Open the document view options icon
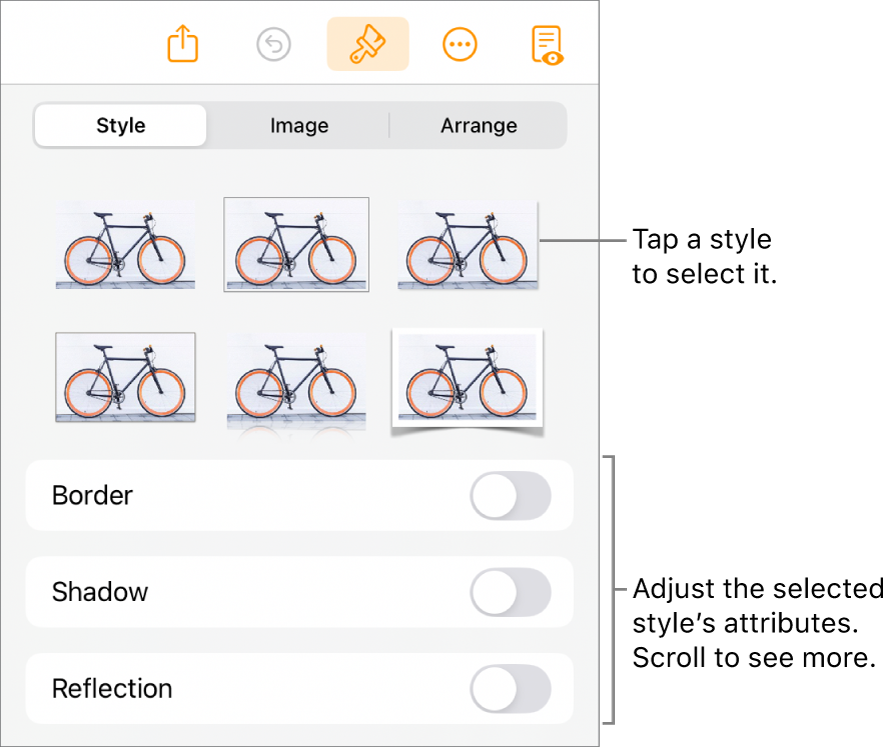894x748 pixels. coord(547,45)
